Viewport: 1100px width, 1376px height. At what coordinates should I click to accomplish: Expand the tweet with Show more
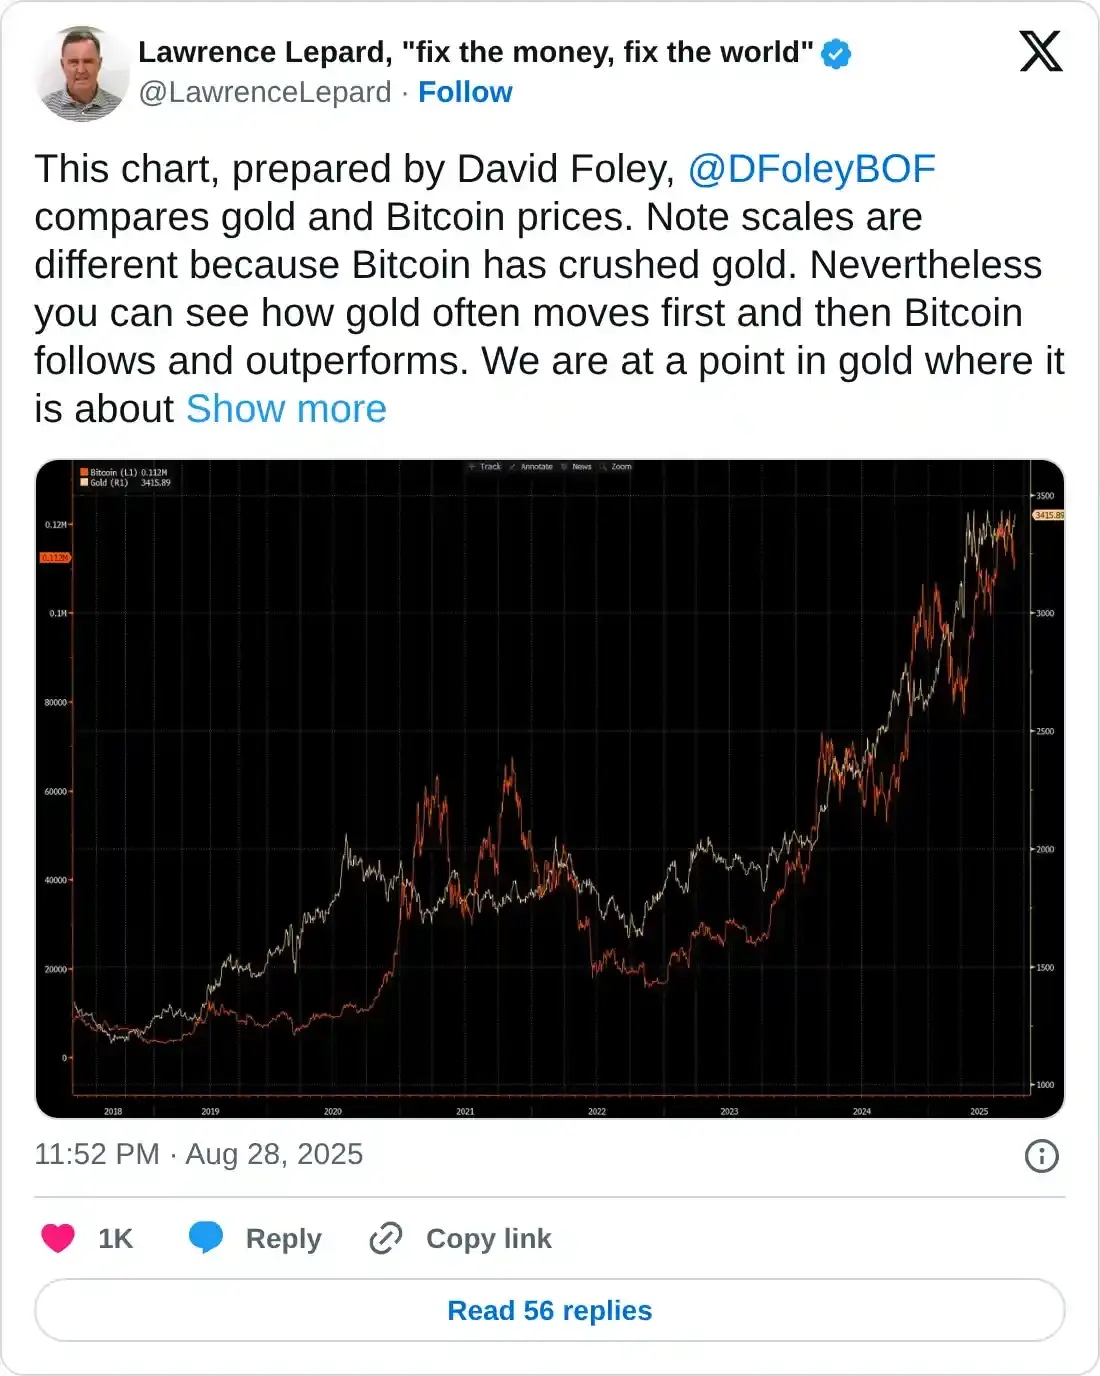coord(285,407)
